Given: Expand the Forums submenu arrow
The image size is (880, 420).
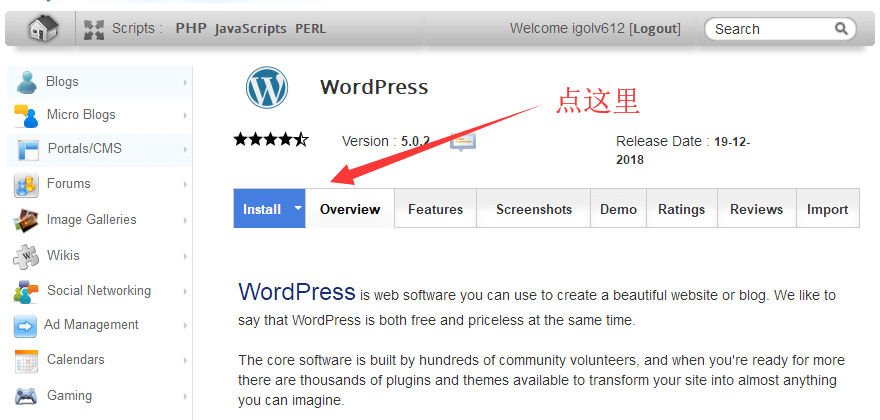Looking at the screenshot, I should 185,185.
